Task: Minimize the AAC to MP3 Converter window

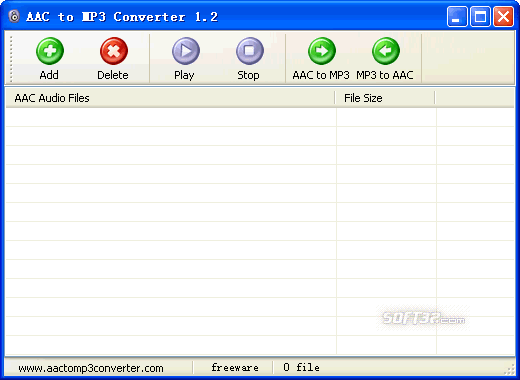Action: pos(457,16)
